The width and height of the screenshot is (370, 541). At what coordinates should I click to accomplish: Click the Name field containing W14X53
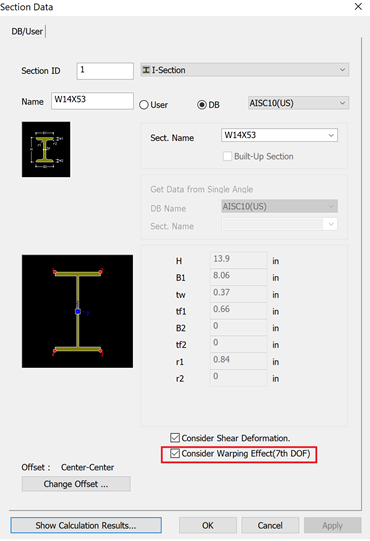[92, 101]
